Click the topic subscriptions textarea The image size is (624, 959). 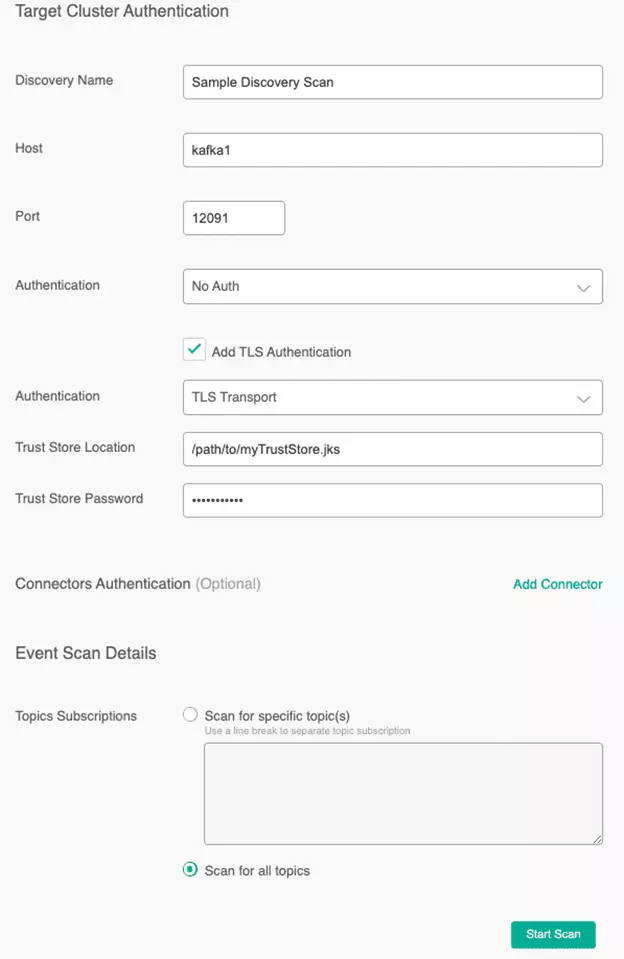403,792
